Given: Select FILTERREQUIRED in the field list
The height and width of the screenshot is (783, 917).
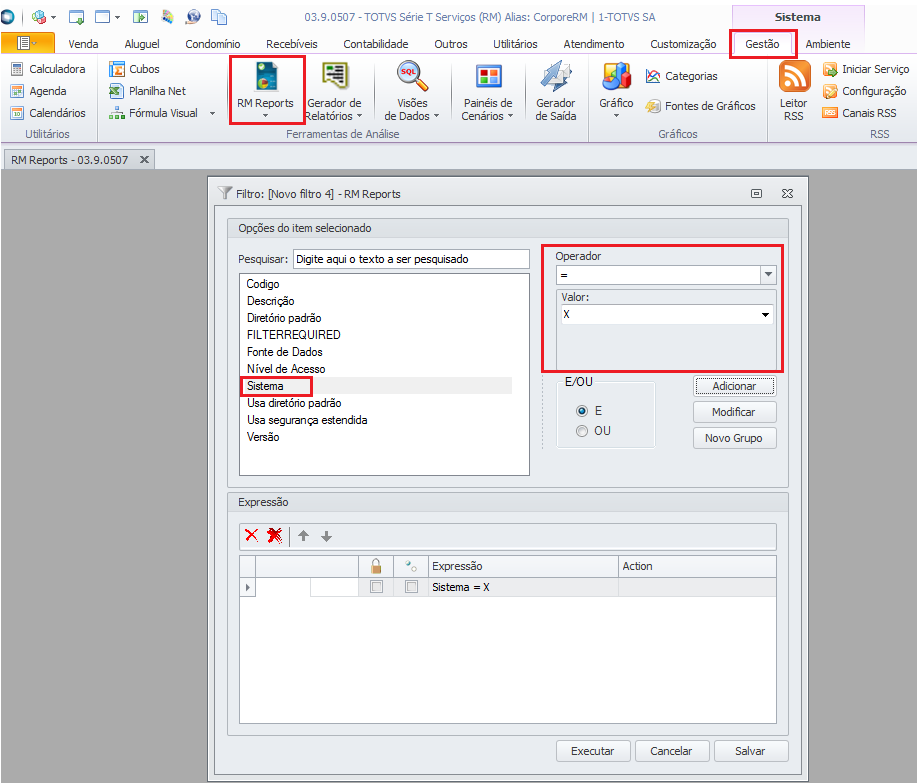Looking at the screenshot, I should (294, 334).
